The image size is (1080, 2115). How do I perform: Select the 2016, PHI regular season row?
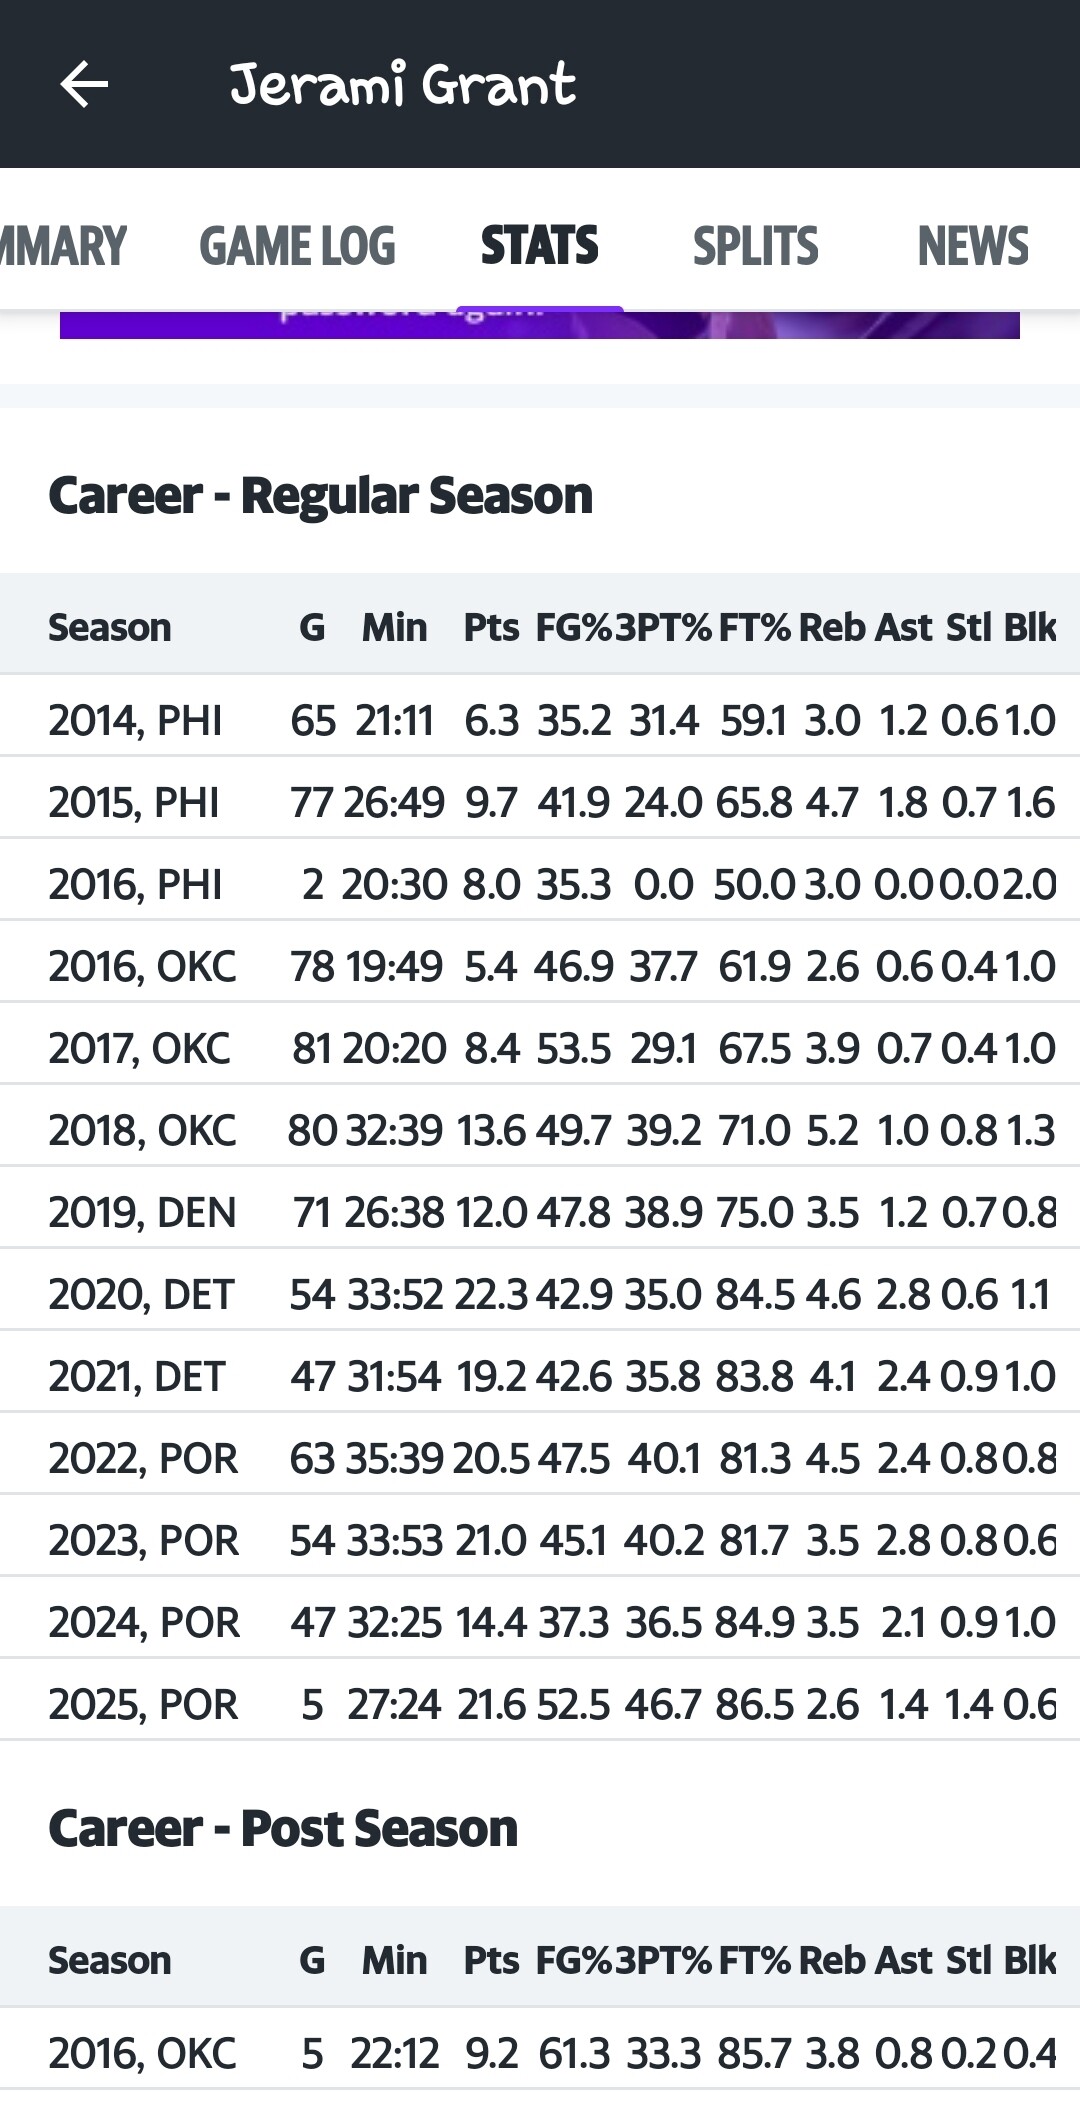coord(540,884)
